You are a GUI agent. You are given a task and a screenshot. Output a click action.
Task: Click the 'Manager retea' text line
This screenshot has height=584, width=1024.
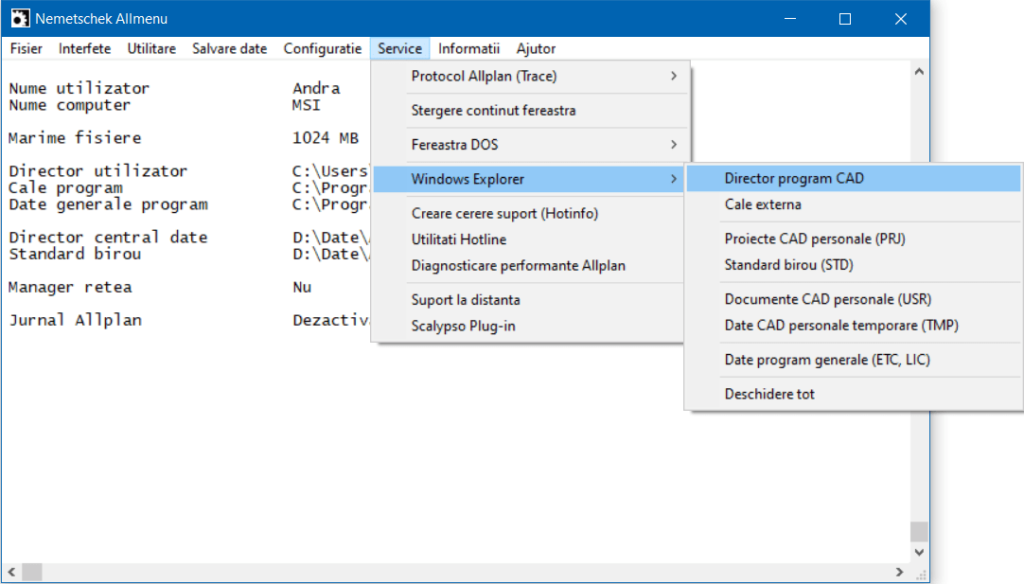pyautogui.click(x=70, y=287)
